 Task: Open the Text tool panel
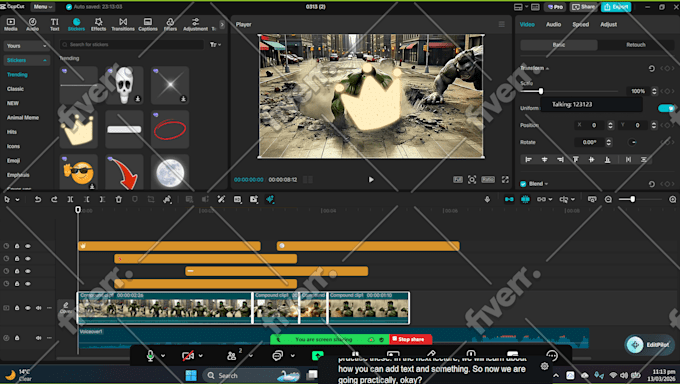click(x=54, y=24)
